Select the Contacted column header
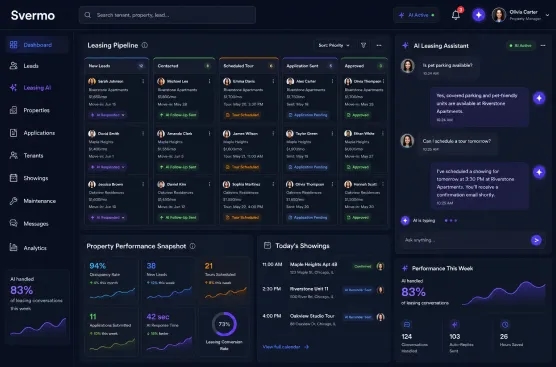556x367 pixels. pos(184,66)
